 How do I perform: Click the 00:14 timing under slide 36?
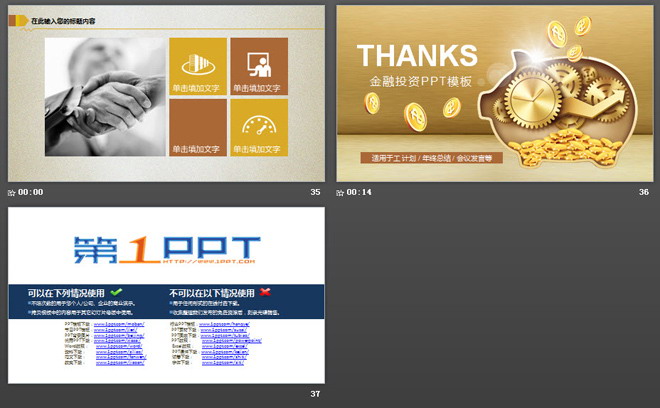(x=359, y=192)
